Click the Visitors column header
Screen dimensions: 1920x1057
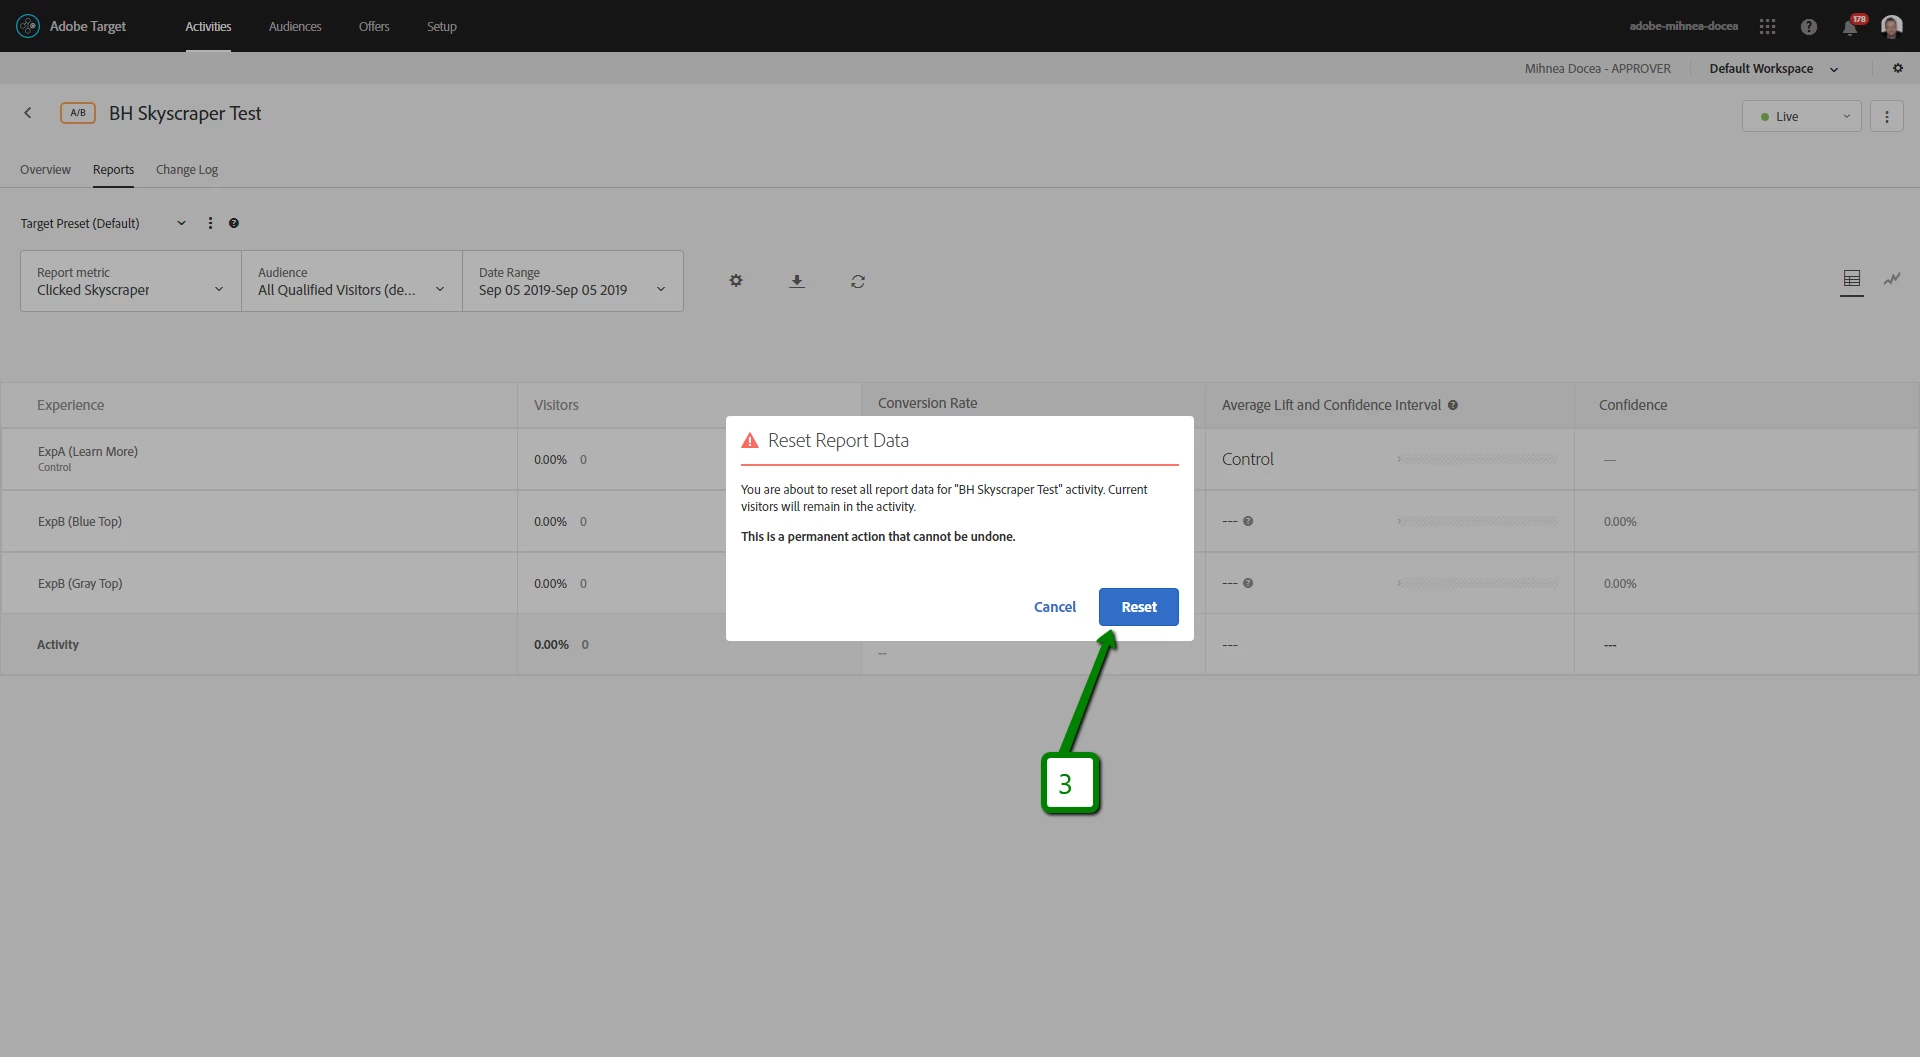click(x=556, y=405)
